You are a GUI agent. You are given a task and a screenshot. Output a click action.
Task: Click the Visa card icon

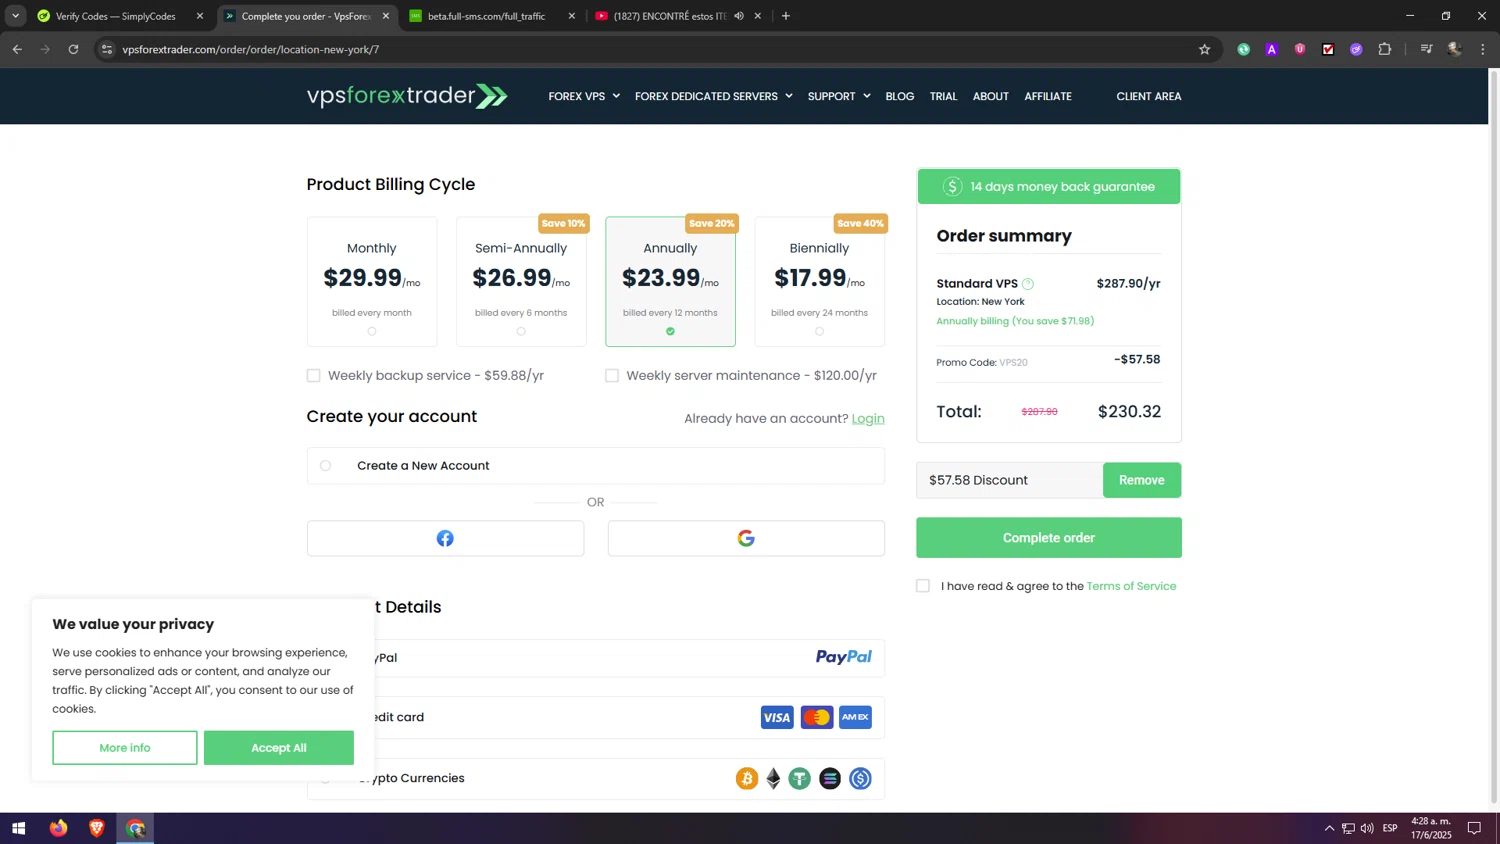point(777,717)
